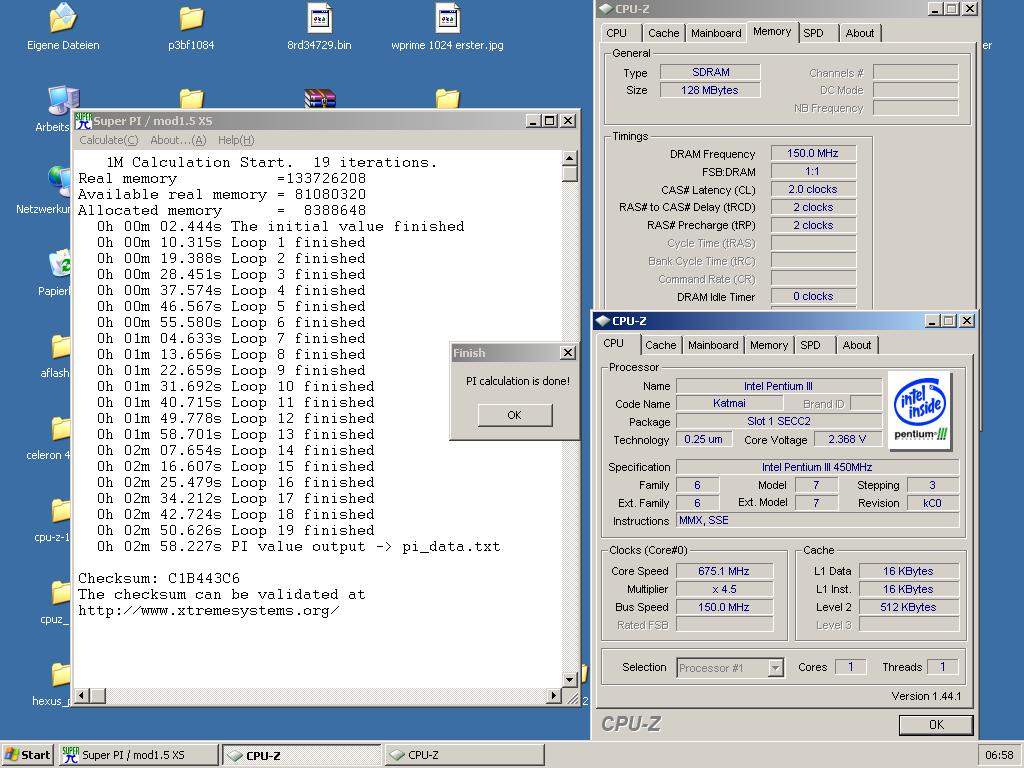Screen dimensions: 1024x768
Task: Click Super PI horizontal scrollbar left arrow
Action: coord(82,696)
